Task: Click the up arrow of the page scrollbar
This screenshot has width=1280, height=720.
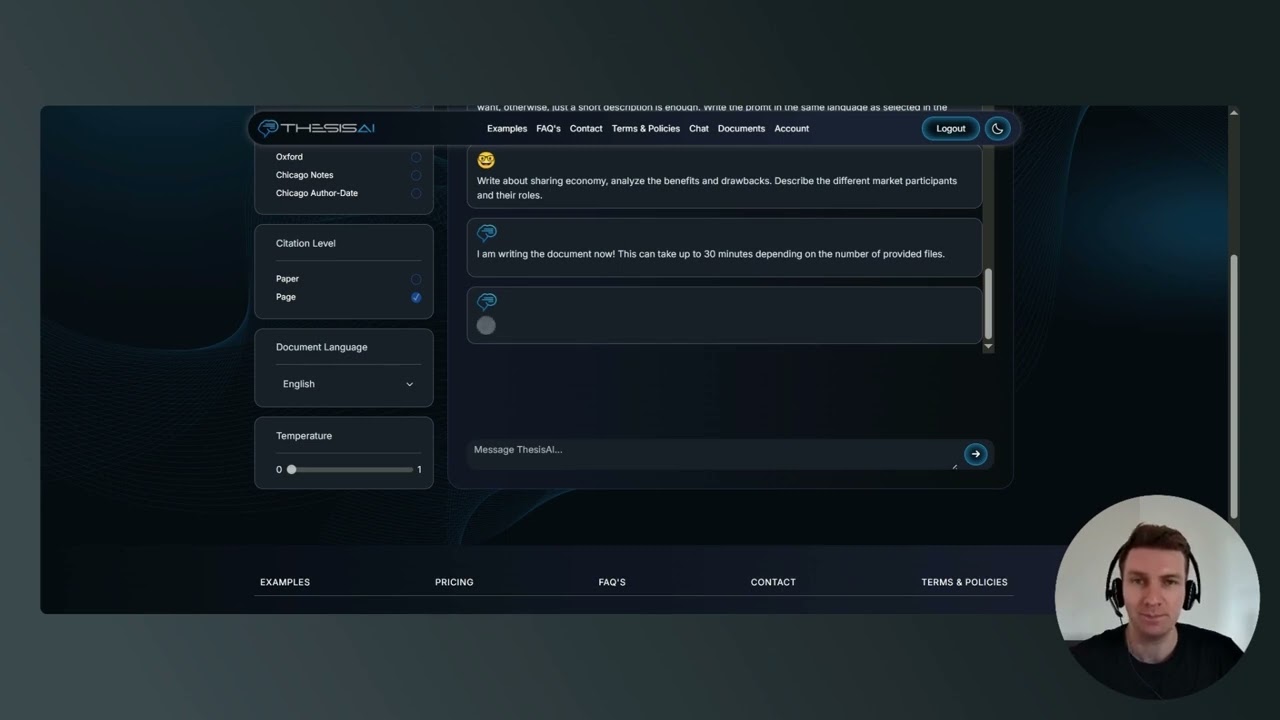Action: coord(1233,112)
